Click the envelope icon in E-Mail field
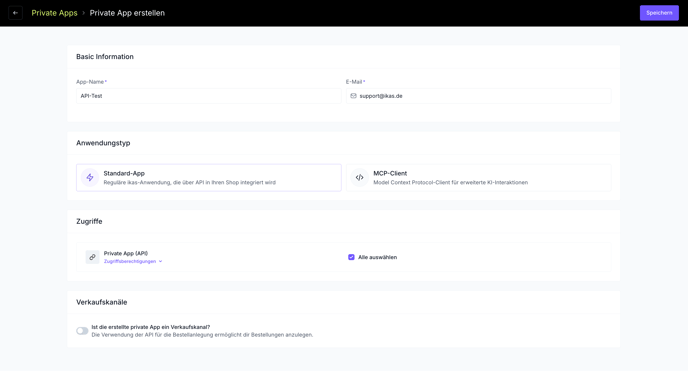The image size is (688, 371). pyautogui.click(x=353, y=96)
